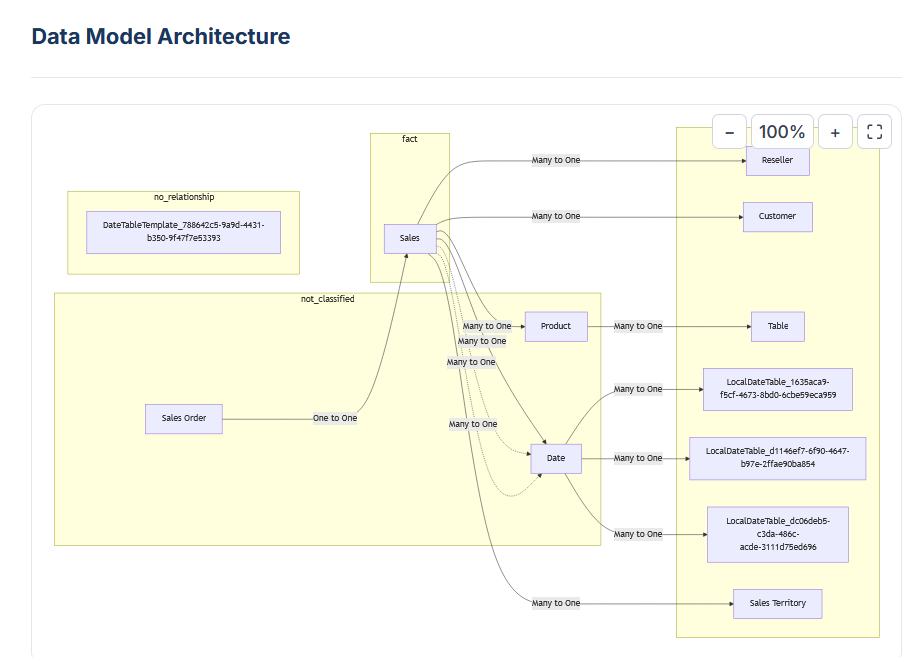
Task: Click the Many to One label near Reseller
Action: (x=557, y=159)
